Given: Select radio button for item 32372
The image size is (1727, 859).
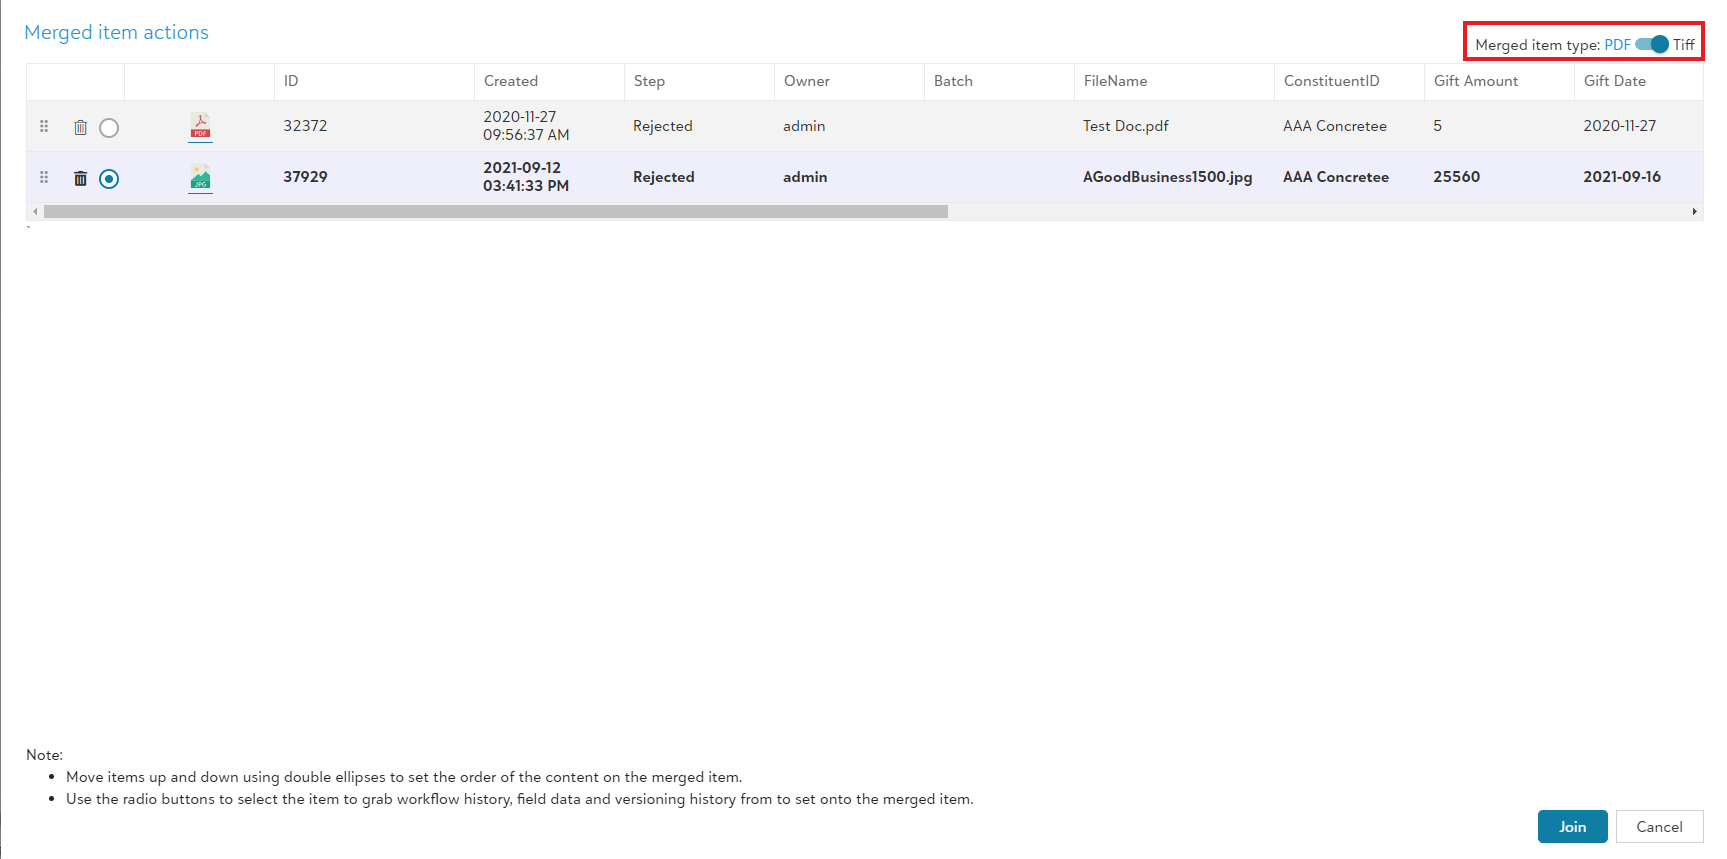Looking at the screenshot, I should tap(109, 127).
